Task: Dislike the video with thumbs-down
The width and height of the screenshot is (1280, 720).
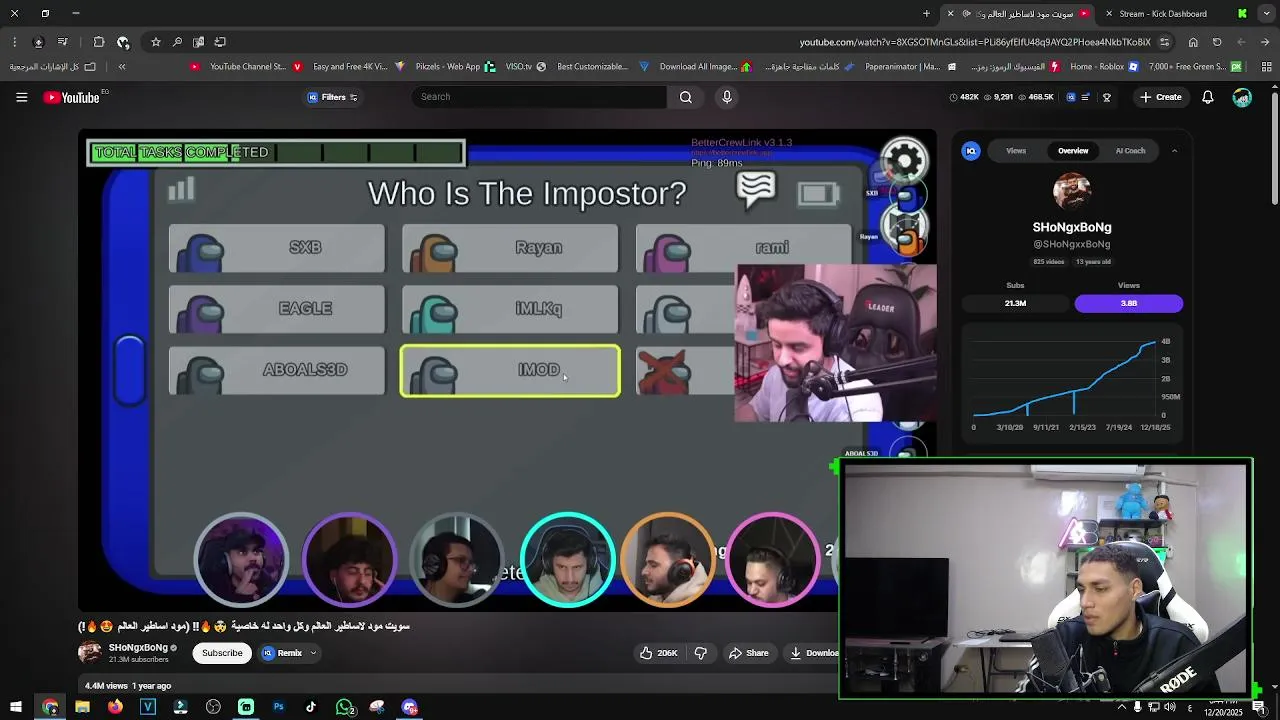Action: [x=701, y=653]
